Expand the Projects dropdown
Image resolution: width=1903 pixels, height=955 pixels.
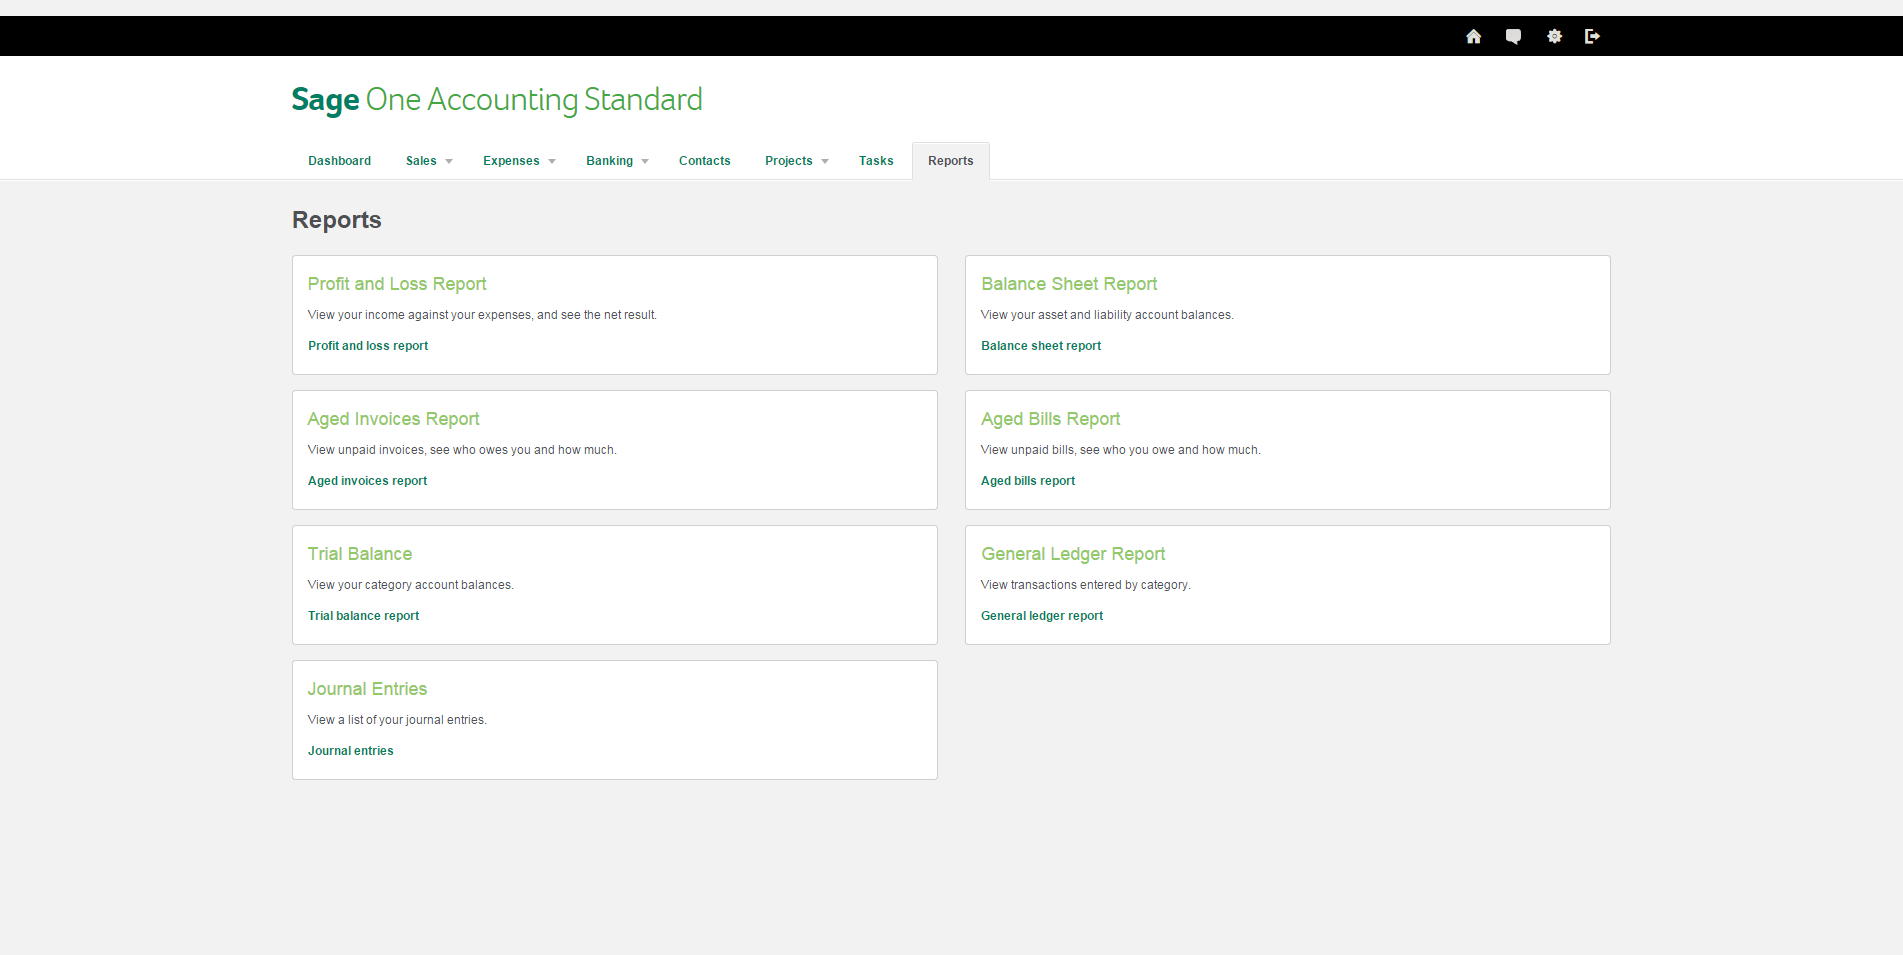[x=795, y=160]
